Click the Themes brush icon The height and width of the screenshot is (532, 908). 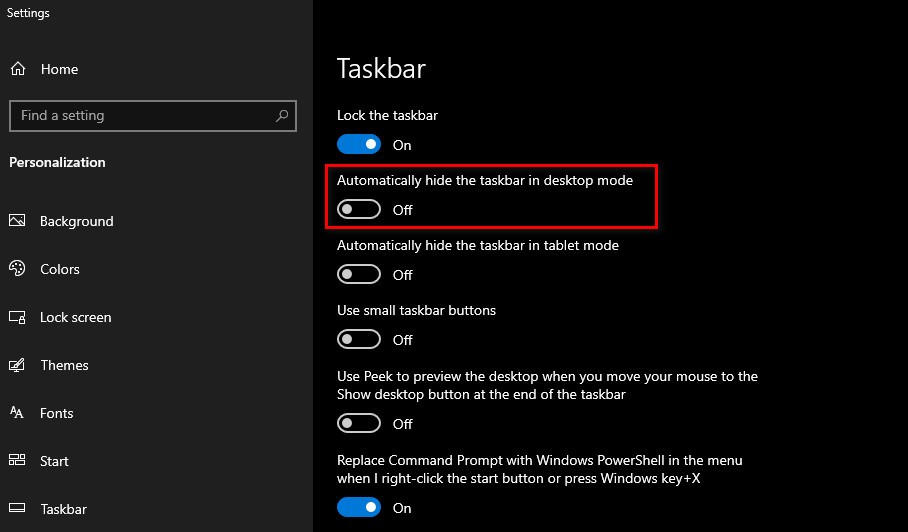click(x=17, y=365)
